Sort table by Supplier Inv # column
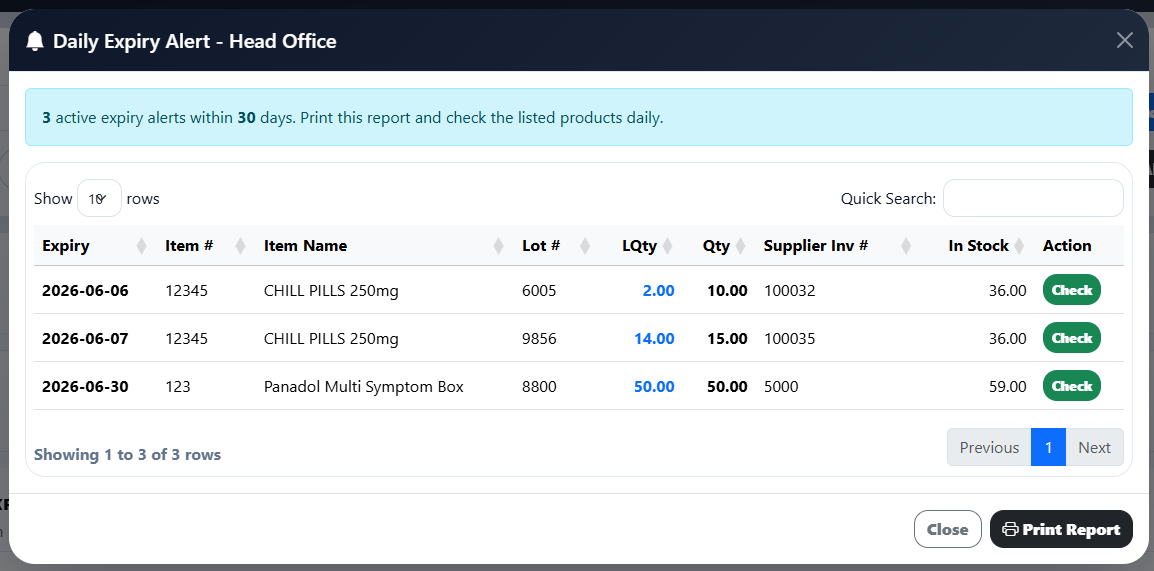 (838, 246)
